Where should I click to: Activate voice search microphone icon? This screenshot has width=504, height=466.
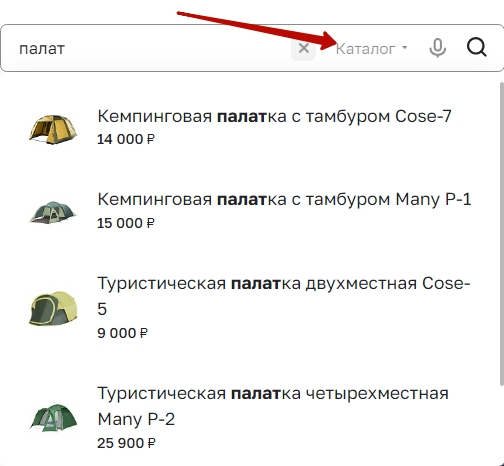437,48
